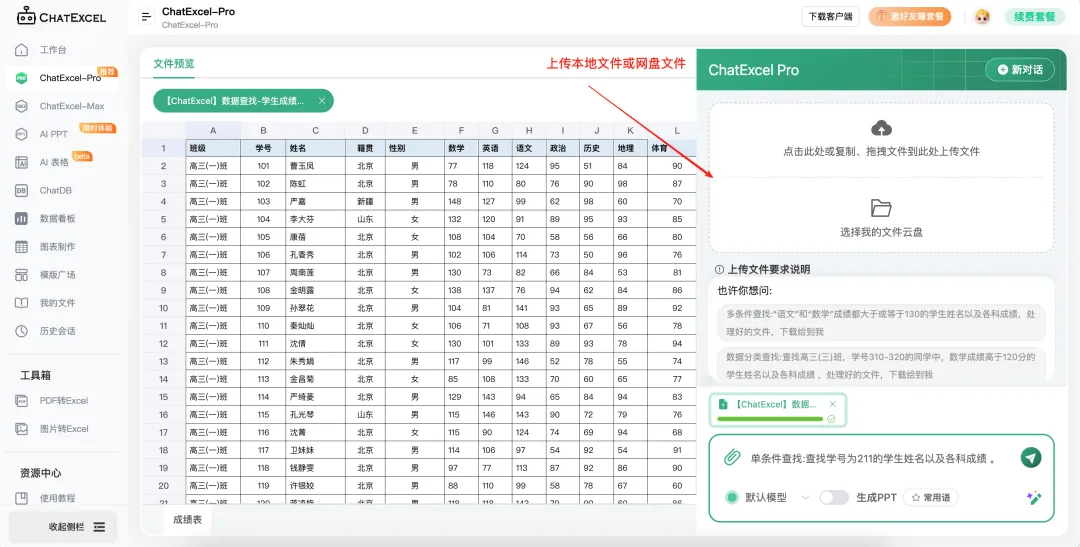This screenshot has height=547, width=1080.
Task: Click the 数学 header cell
Action: pos(461,148)
